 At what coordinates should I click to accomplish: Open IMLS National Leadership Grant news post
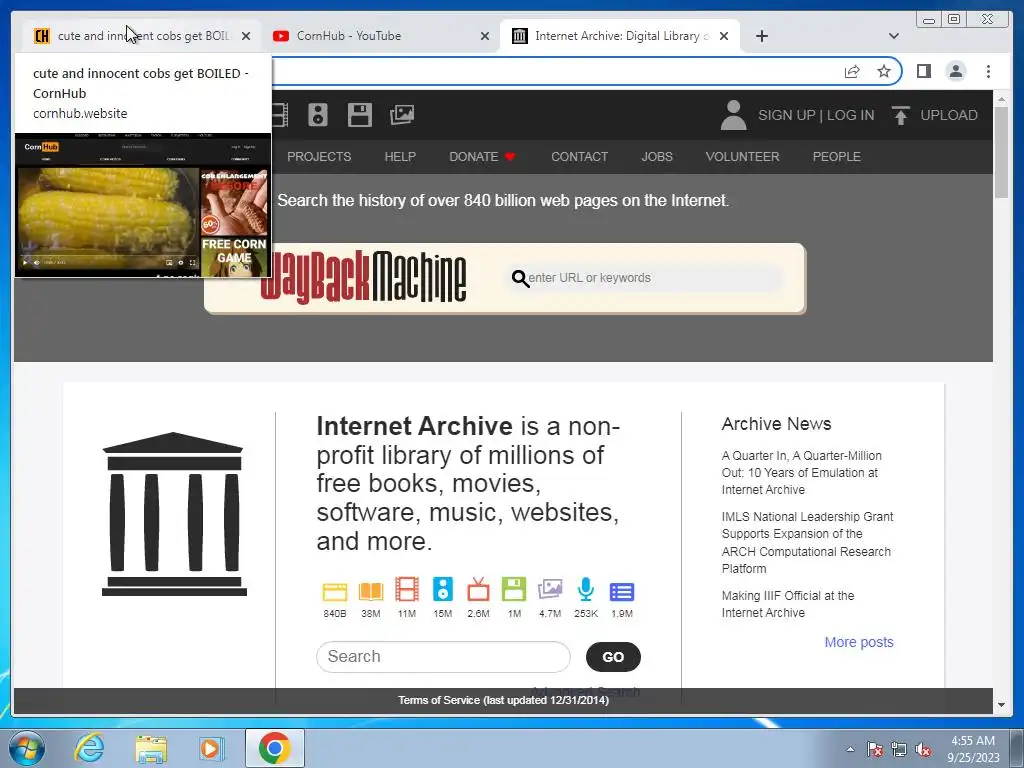(x=807, y=543)
